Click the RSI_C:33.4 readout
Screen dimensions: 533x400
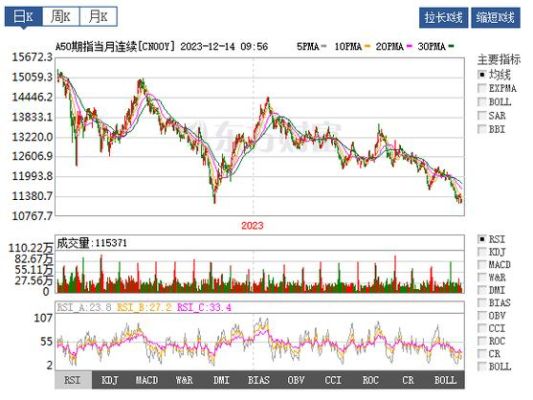[204, 308]
